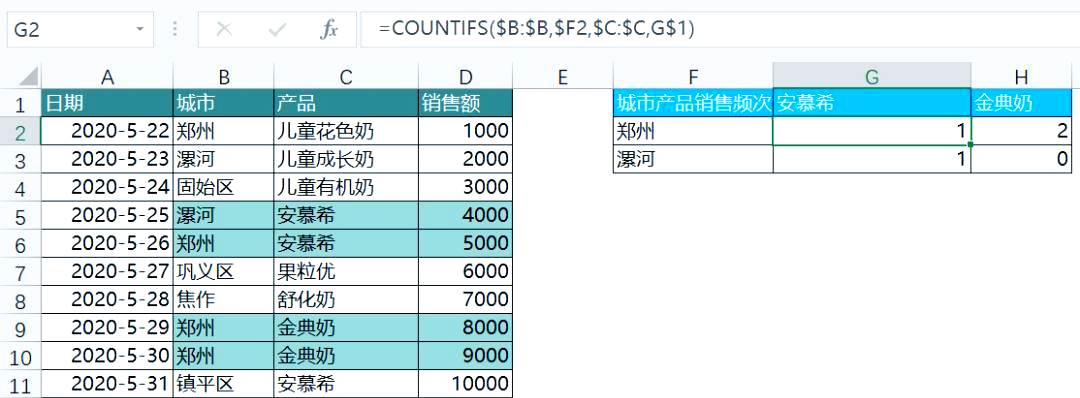Screen dimensions: 1080x398
Task: Click cell with date 2020-5-31
Action: [107, 384]
